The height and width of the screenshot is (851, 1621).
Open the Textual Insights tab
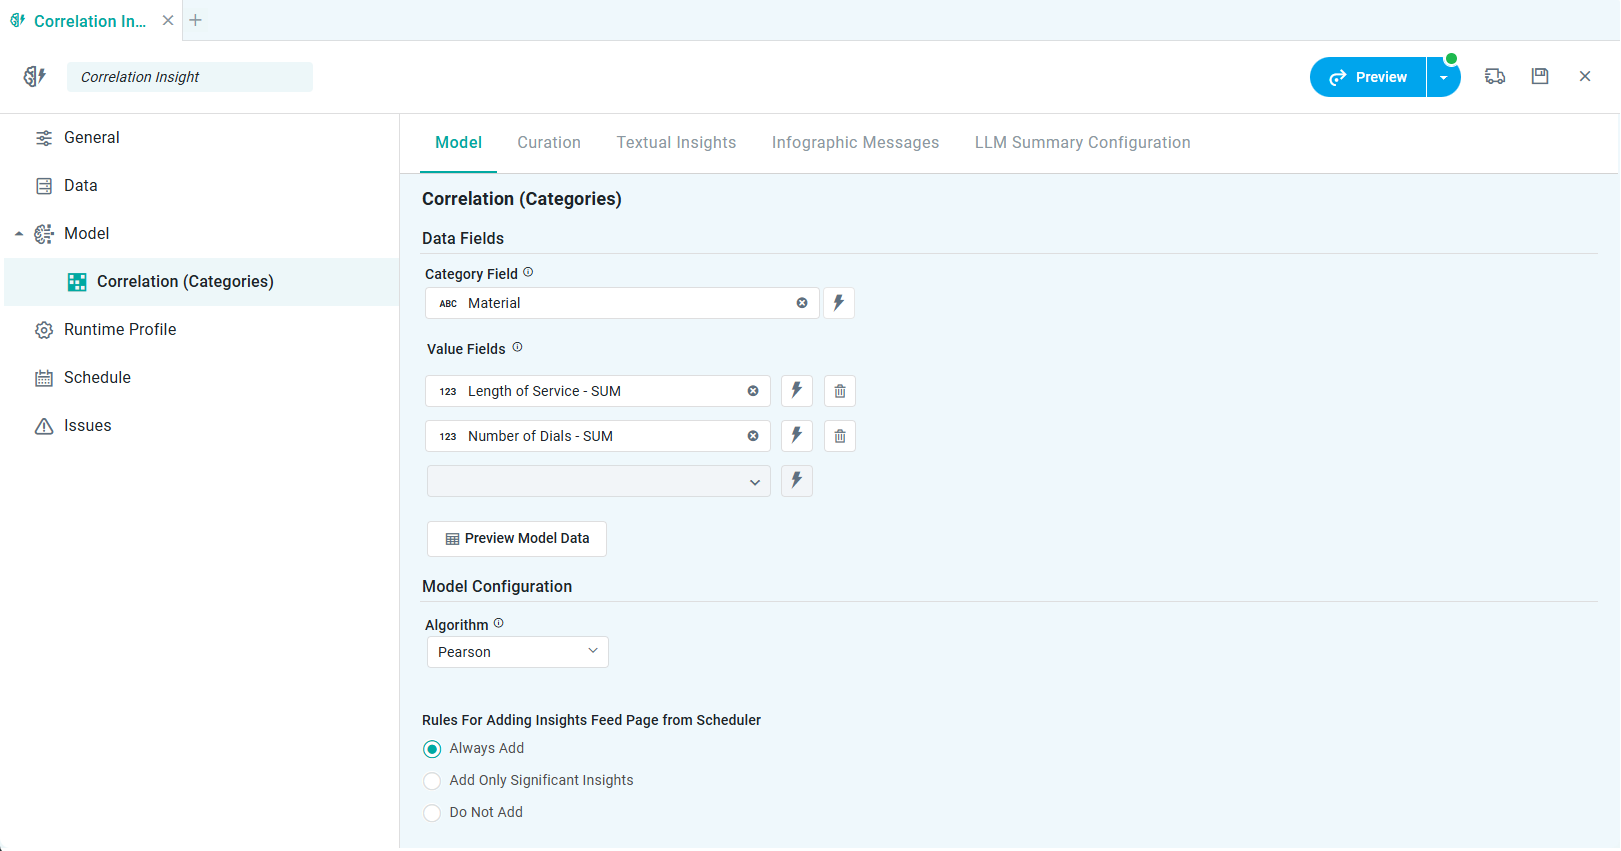(x=676, y=143)
